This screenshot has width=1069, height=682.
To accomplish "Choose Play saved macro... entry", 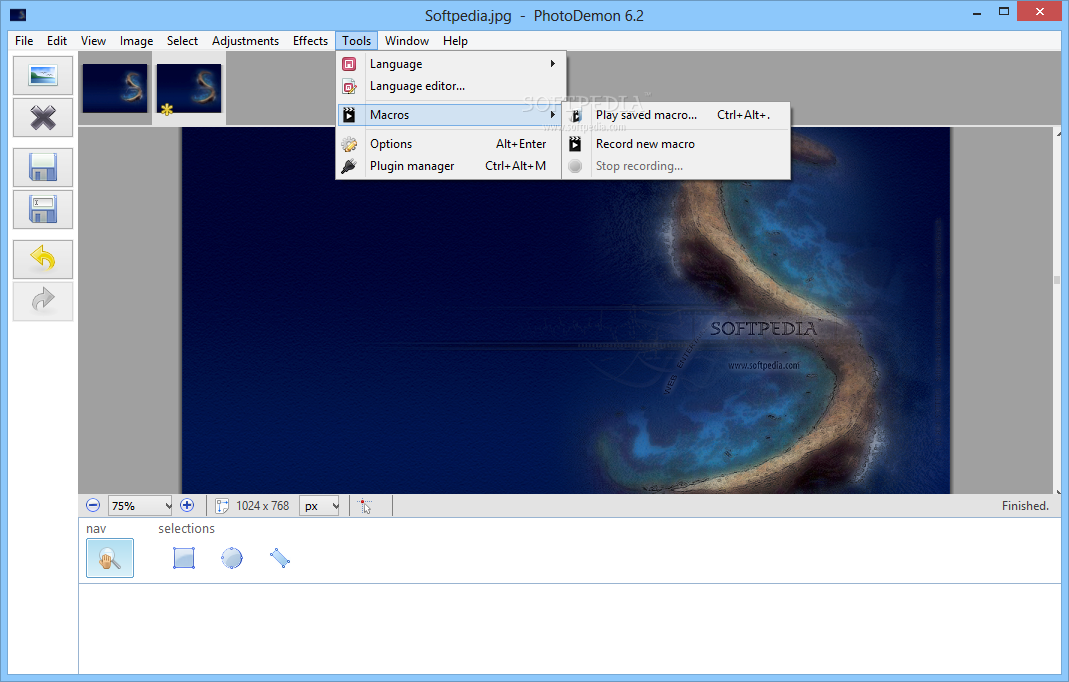I will click(x=676, y=115).
